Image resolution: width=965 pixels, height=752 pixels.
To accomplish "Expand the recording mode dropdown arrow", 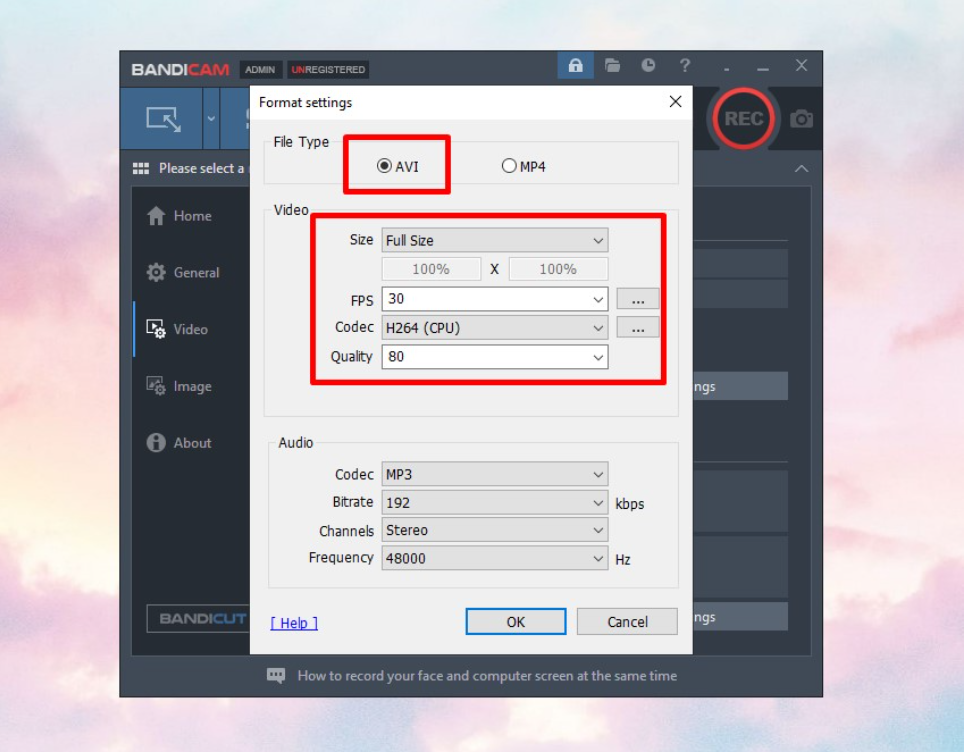I will [211, 119].
